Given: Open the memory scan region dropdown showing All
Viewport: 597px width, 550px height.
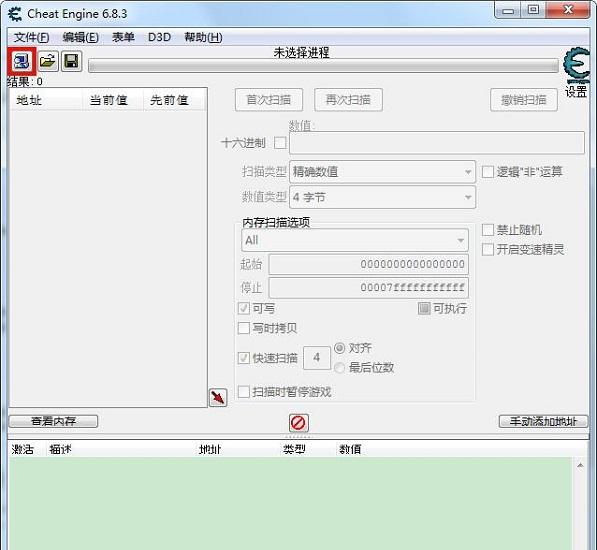Looking at the screenshot, I should click(x=355, y=240).
